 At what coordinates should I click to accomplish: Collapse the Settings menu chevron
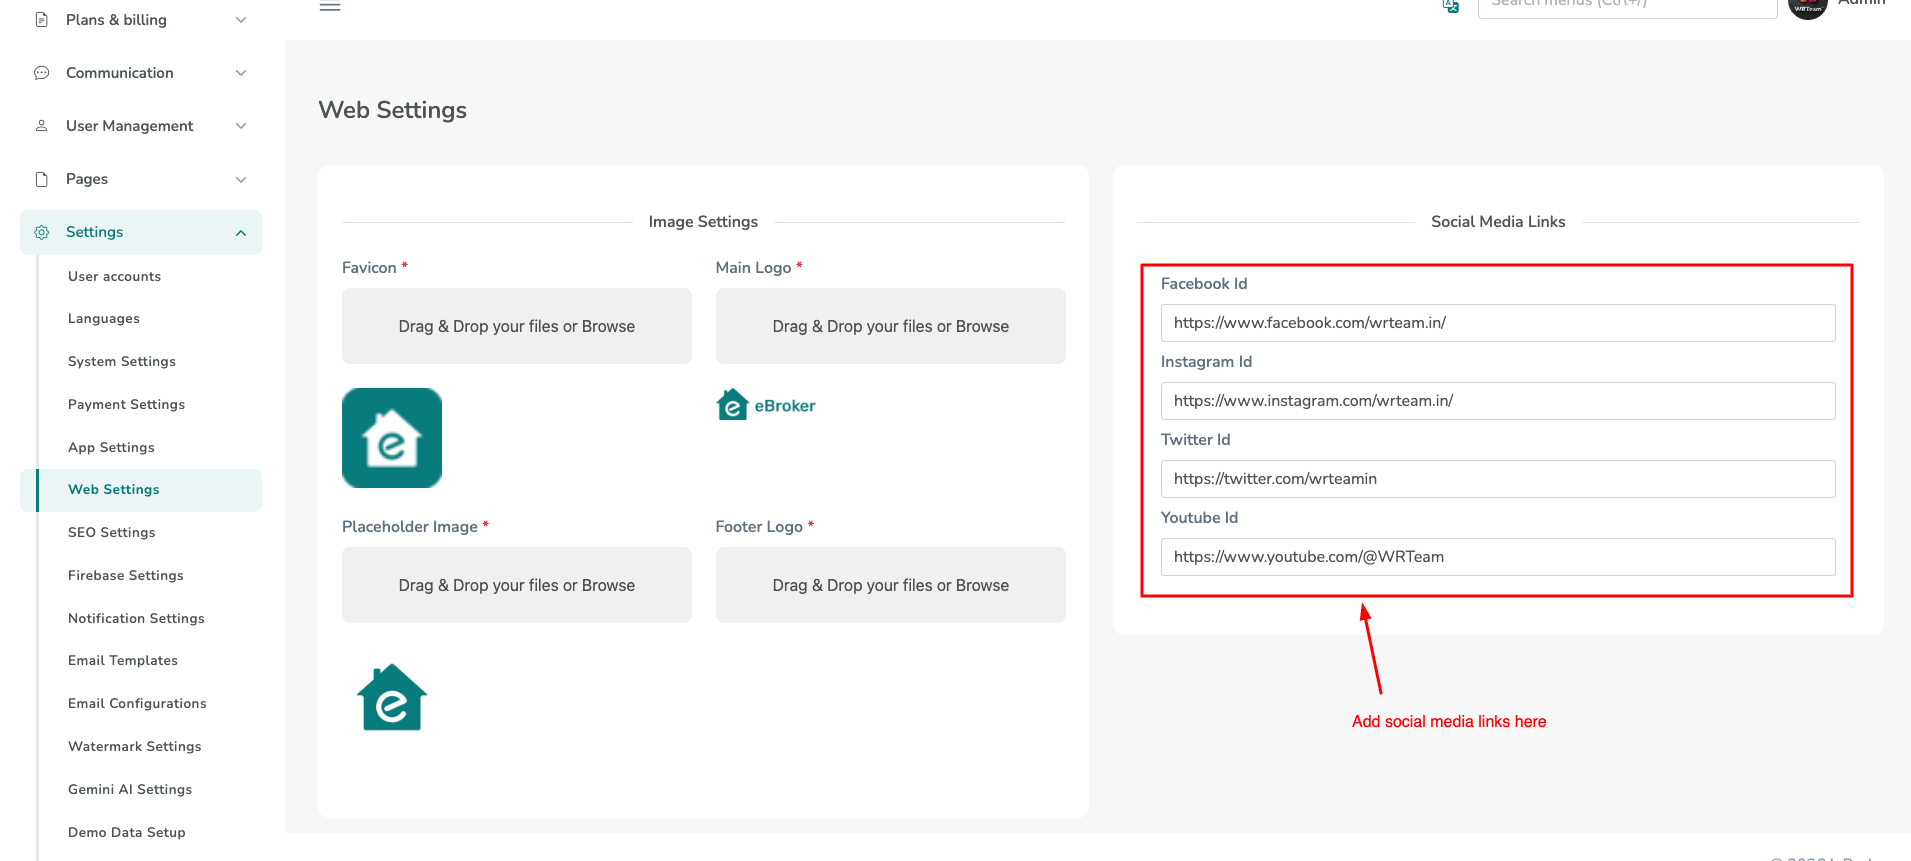pyautogui.click(x=241, y=233)
